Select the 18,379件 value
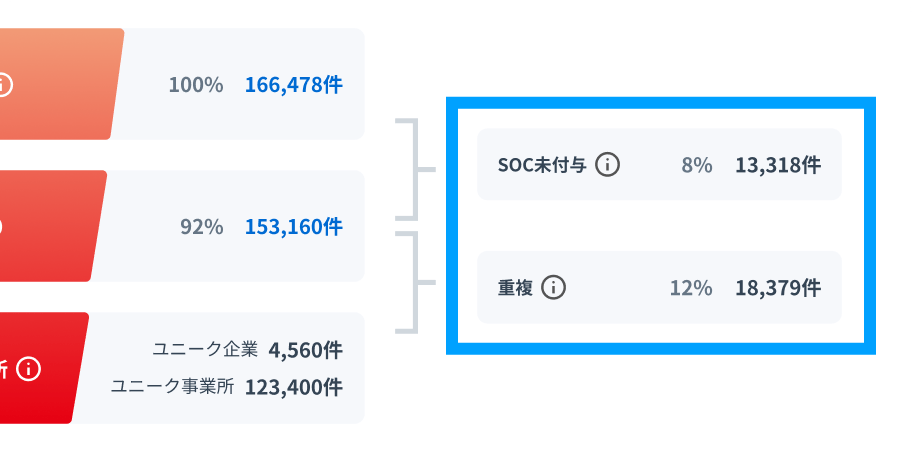This screenshot has height=452, width=912. coord(777,288)
